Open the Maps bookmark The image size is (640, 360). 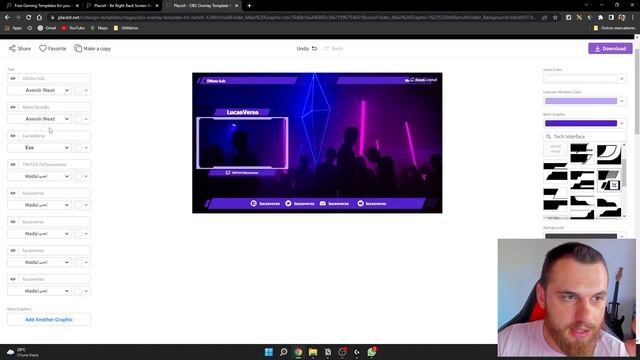click(99, 28)
